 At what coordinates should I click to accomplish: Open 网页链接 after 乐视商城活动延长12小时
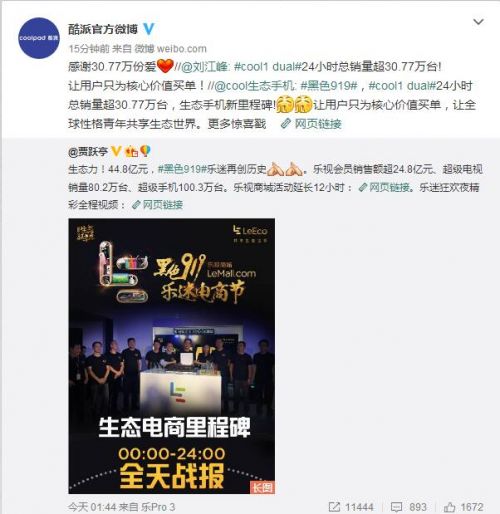(x=389, y=187)
